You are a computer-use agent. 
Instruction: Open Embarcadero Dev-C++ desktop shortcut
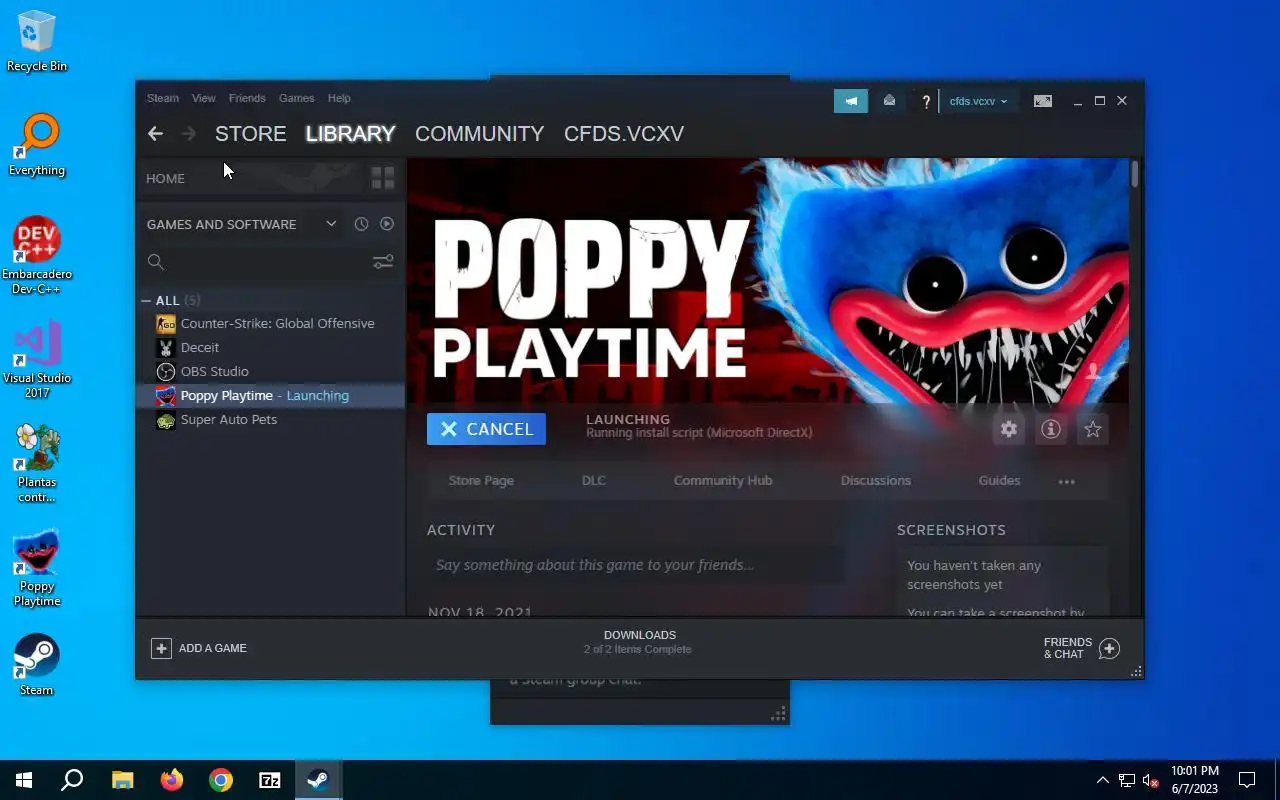(37, 255)
